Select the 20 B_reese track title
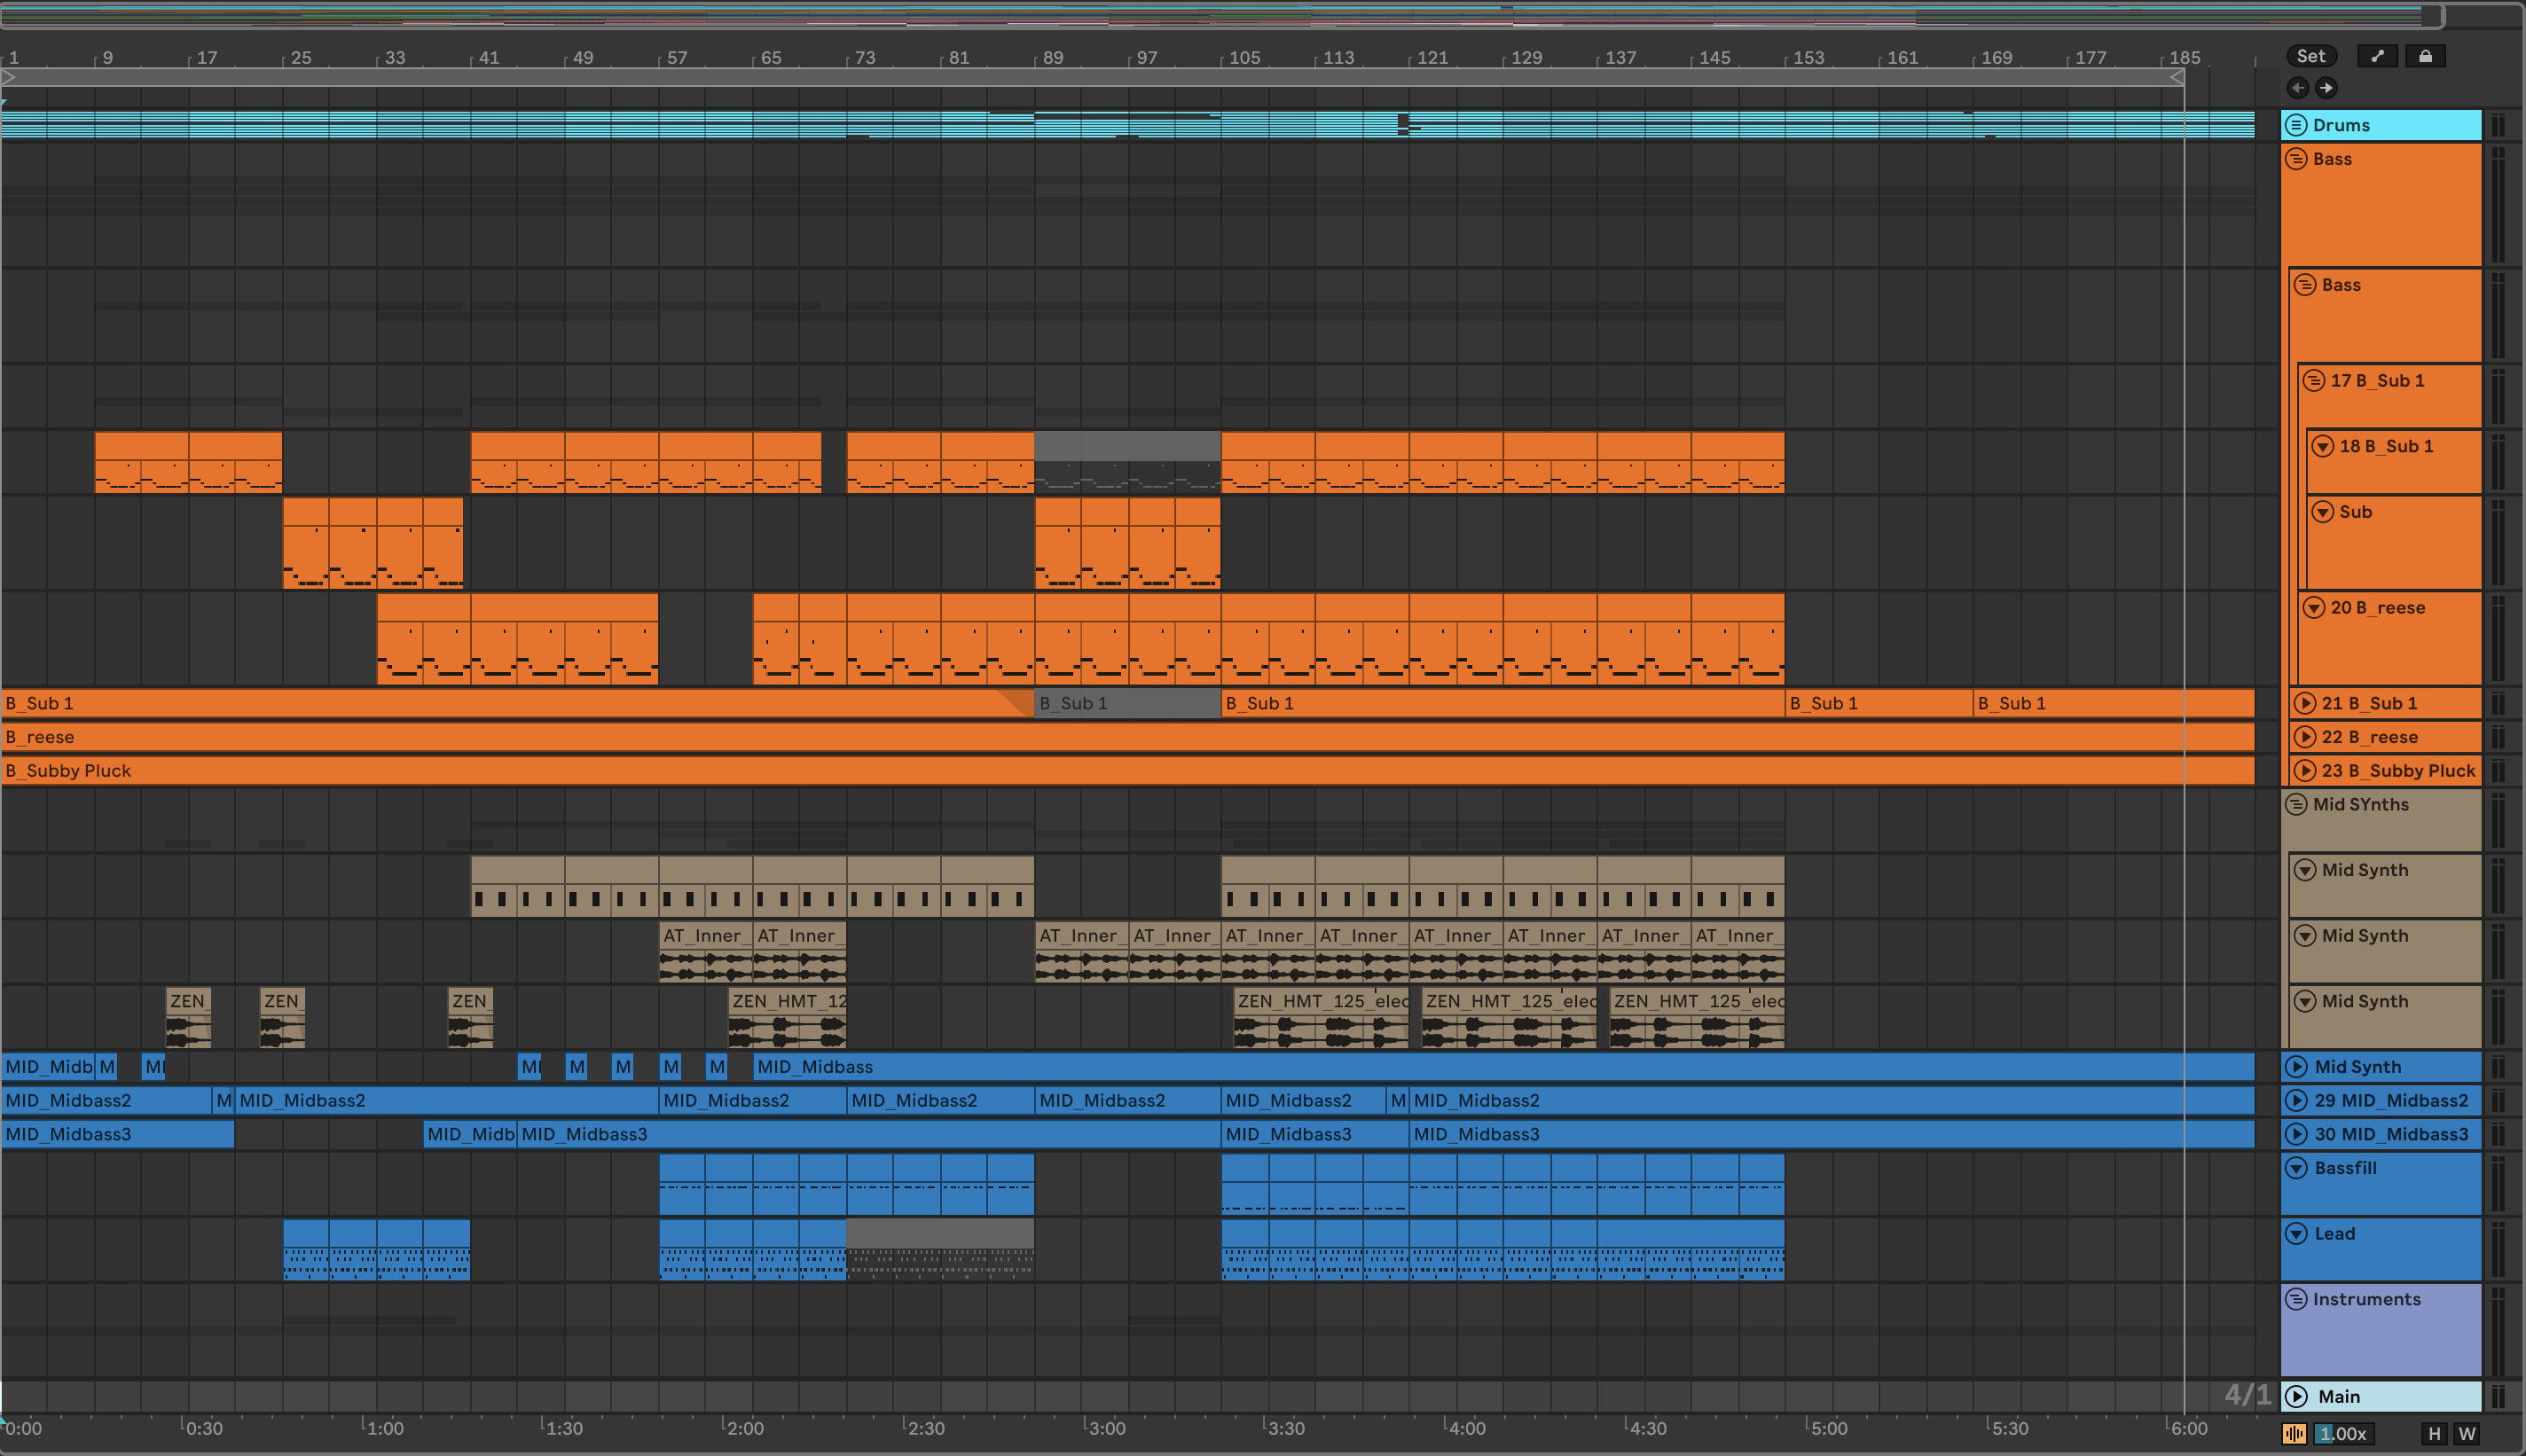The width and height of the screenshot is (2526, 1456). [2377, 608]
